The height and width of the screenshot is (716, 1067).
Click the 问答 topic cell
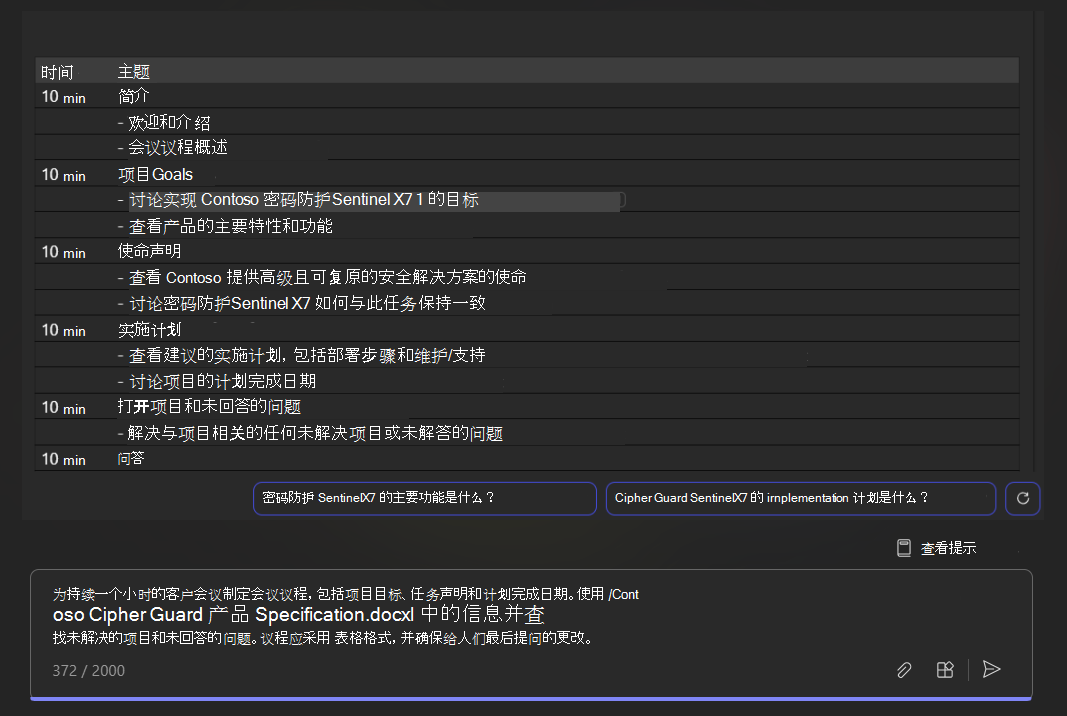click(131, 459)
